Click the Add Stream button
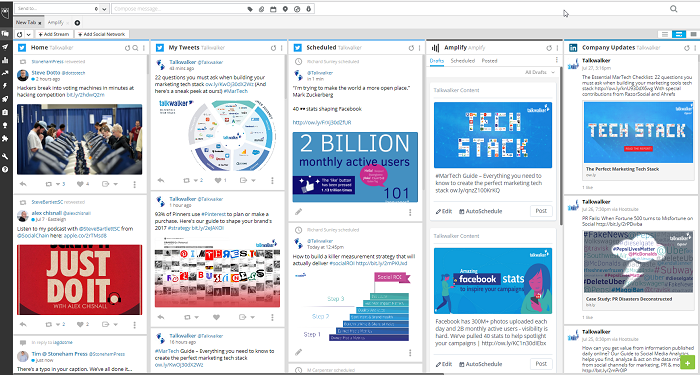 (x=54, y=34)
